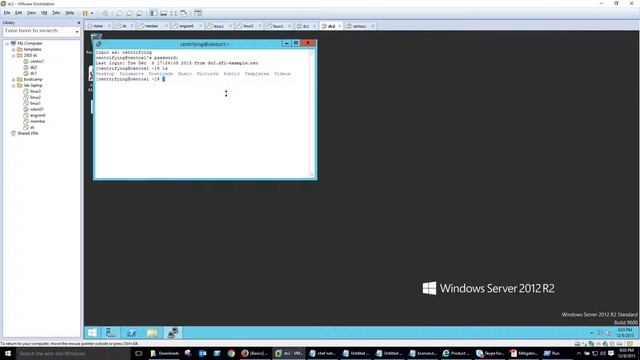The width and height of the screenshot is (640, 360).
Task: Click the Take Snapshot toolbar icon
Action: click(119, 13)
